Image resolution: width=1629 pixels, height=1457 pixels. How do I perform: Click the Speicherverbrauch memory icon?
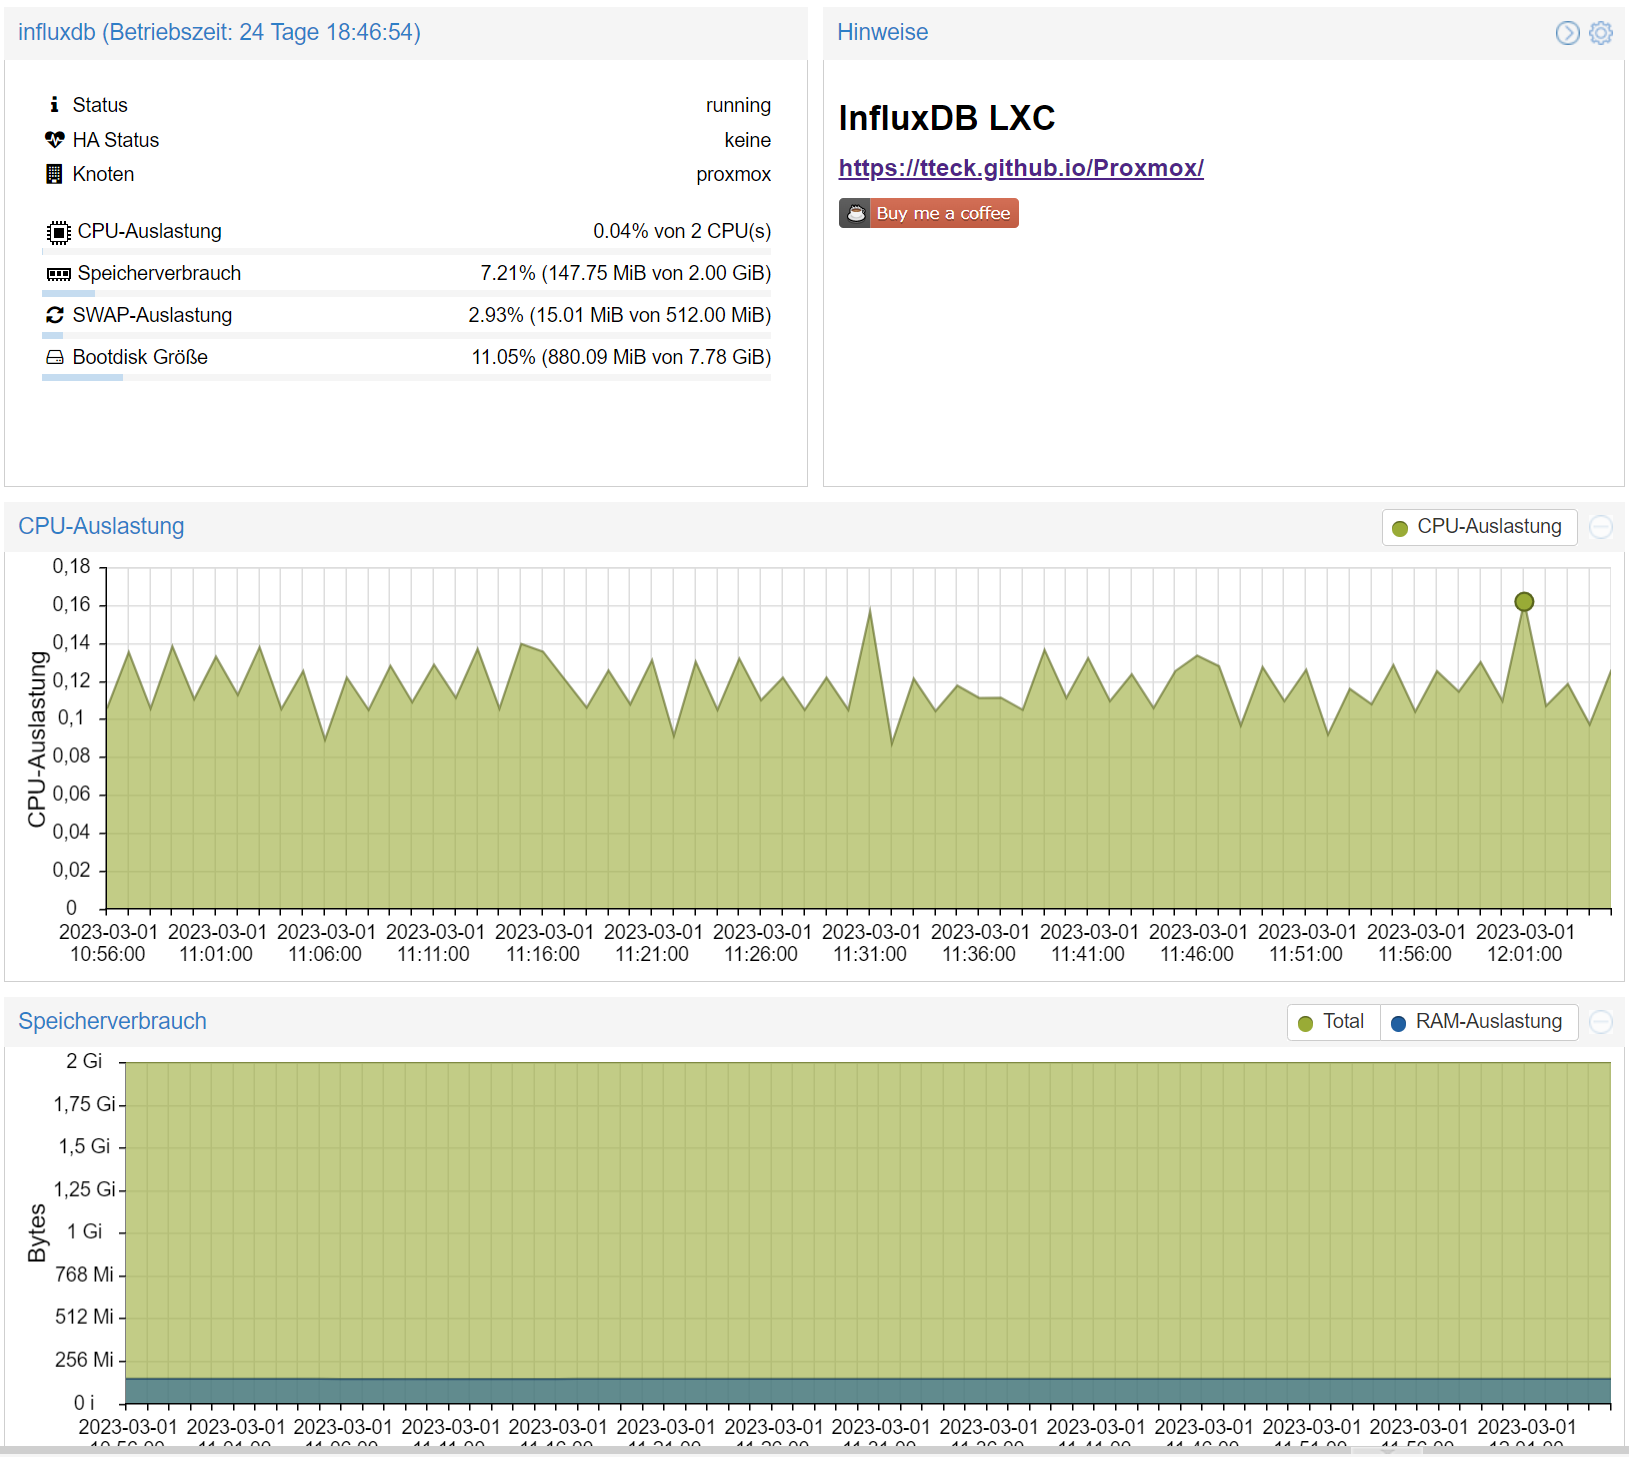pyautogui.click(x=58, y=274)
